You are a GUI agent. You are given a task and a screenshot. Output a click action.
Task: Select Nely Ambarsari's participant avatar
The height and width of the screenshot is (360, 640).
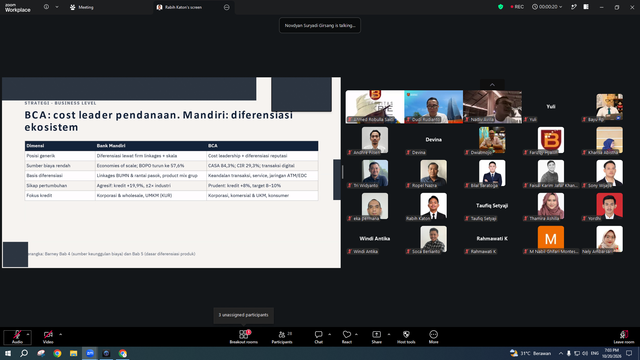[609, 239]
